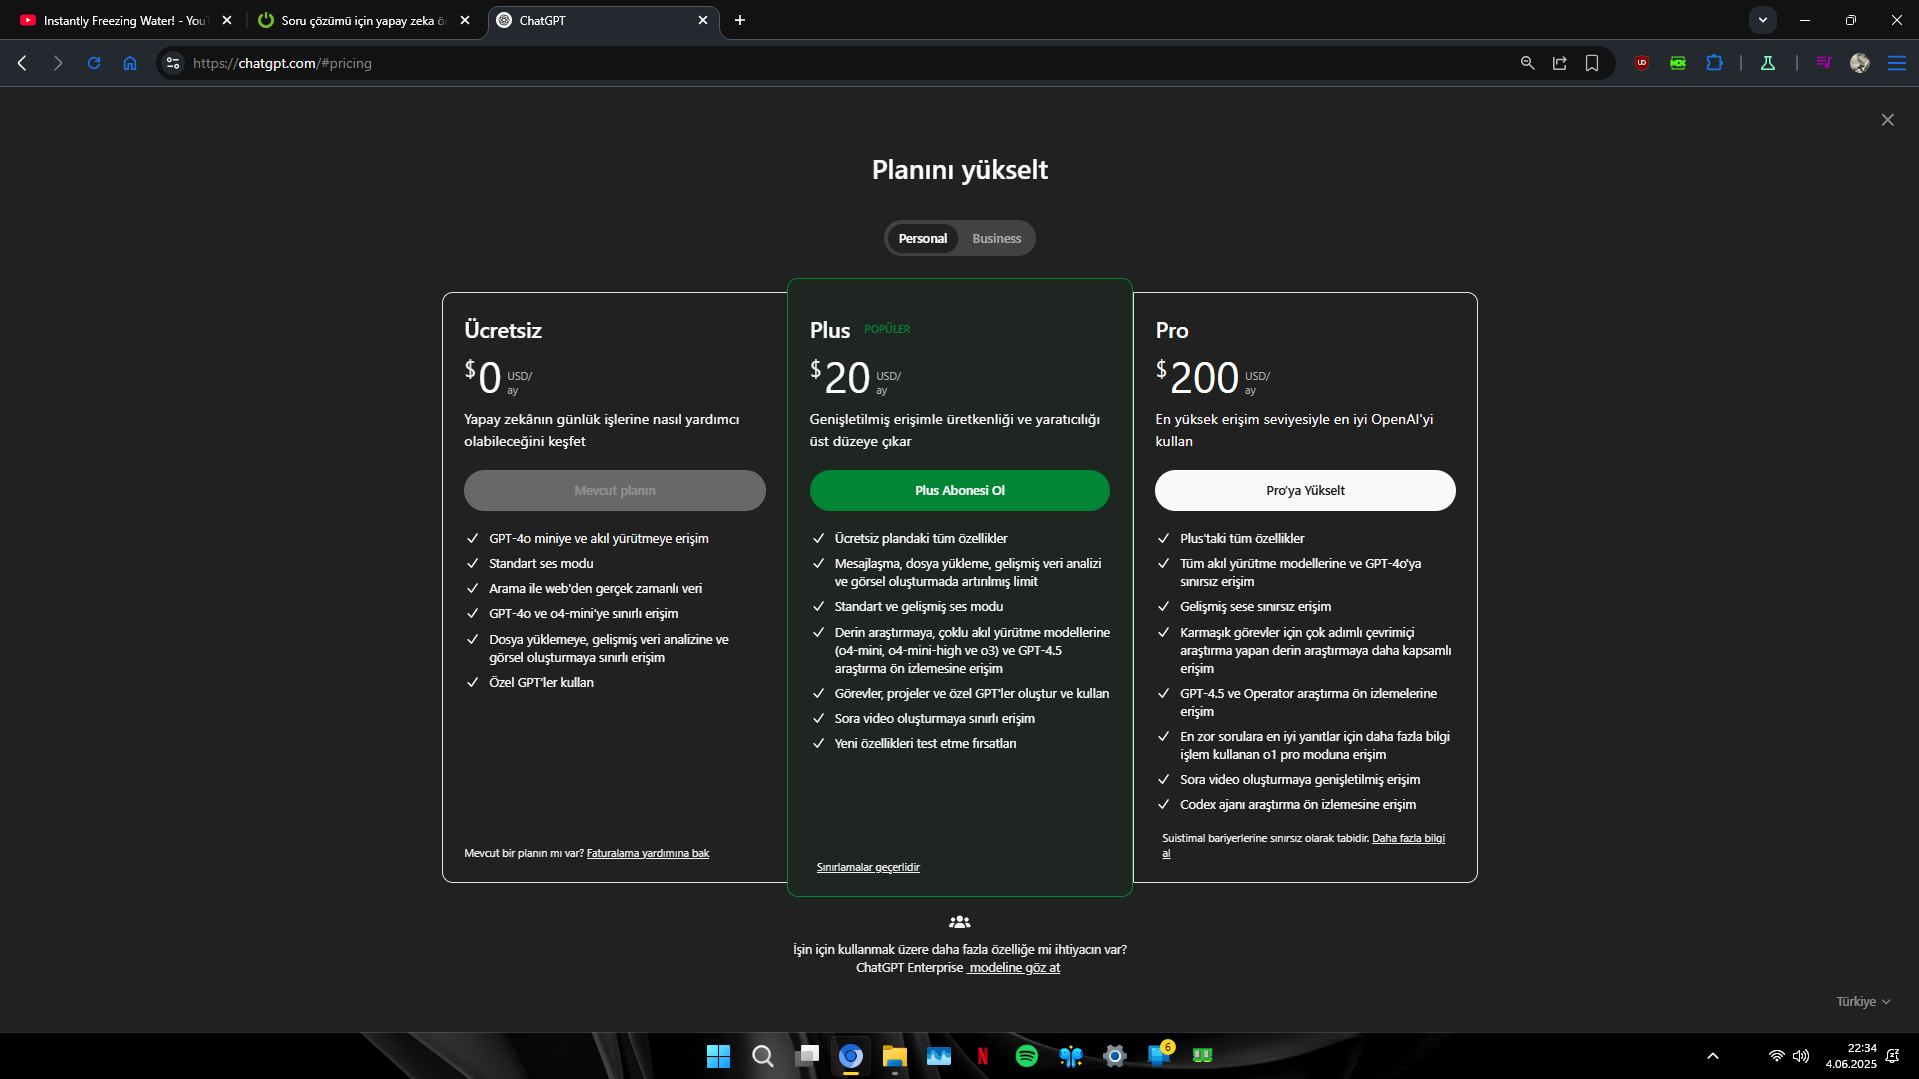Open a new browser tab
Viewport: 1919px width, 1079px height.
[740, 20]
